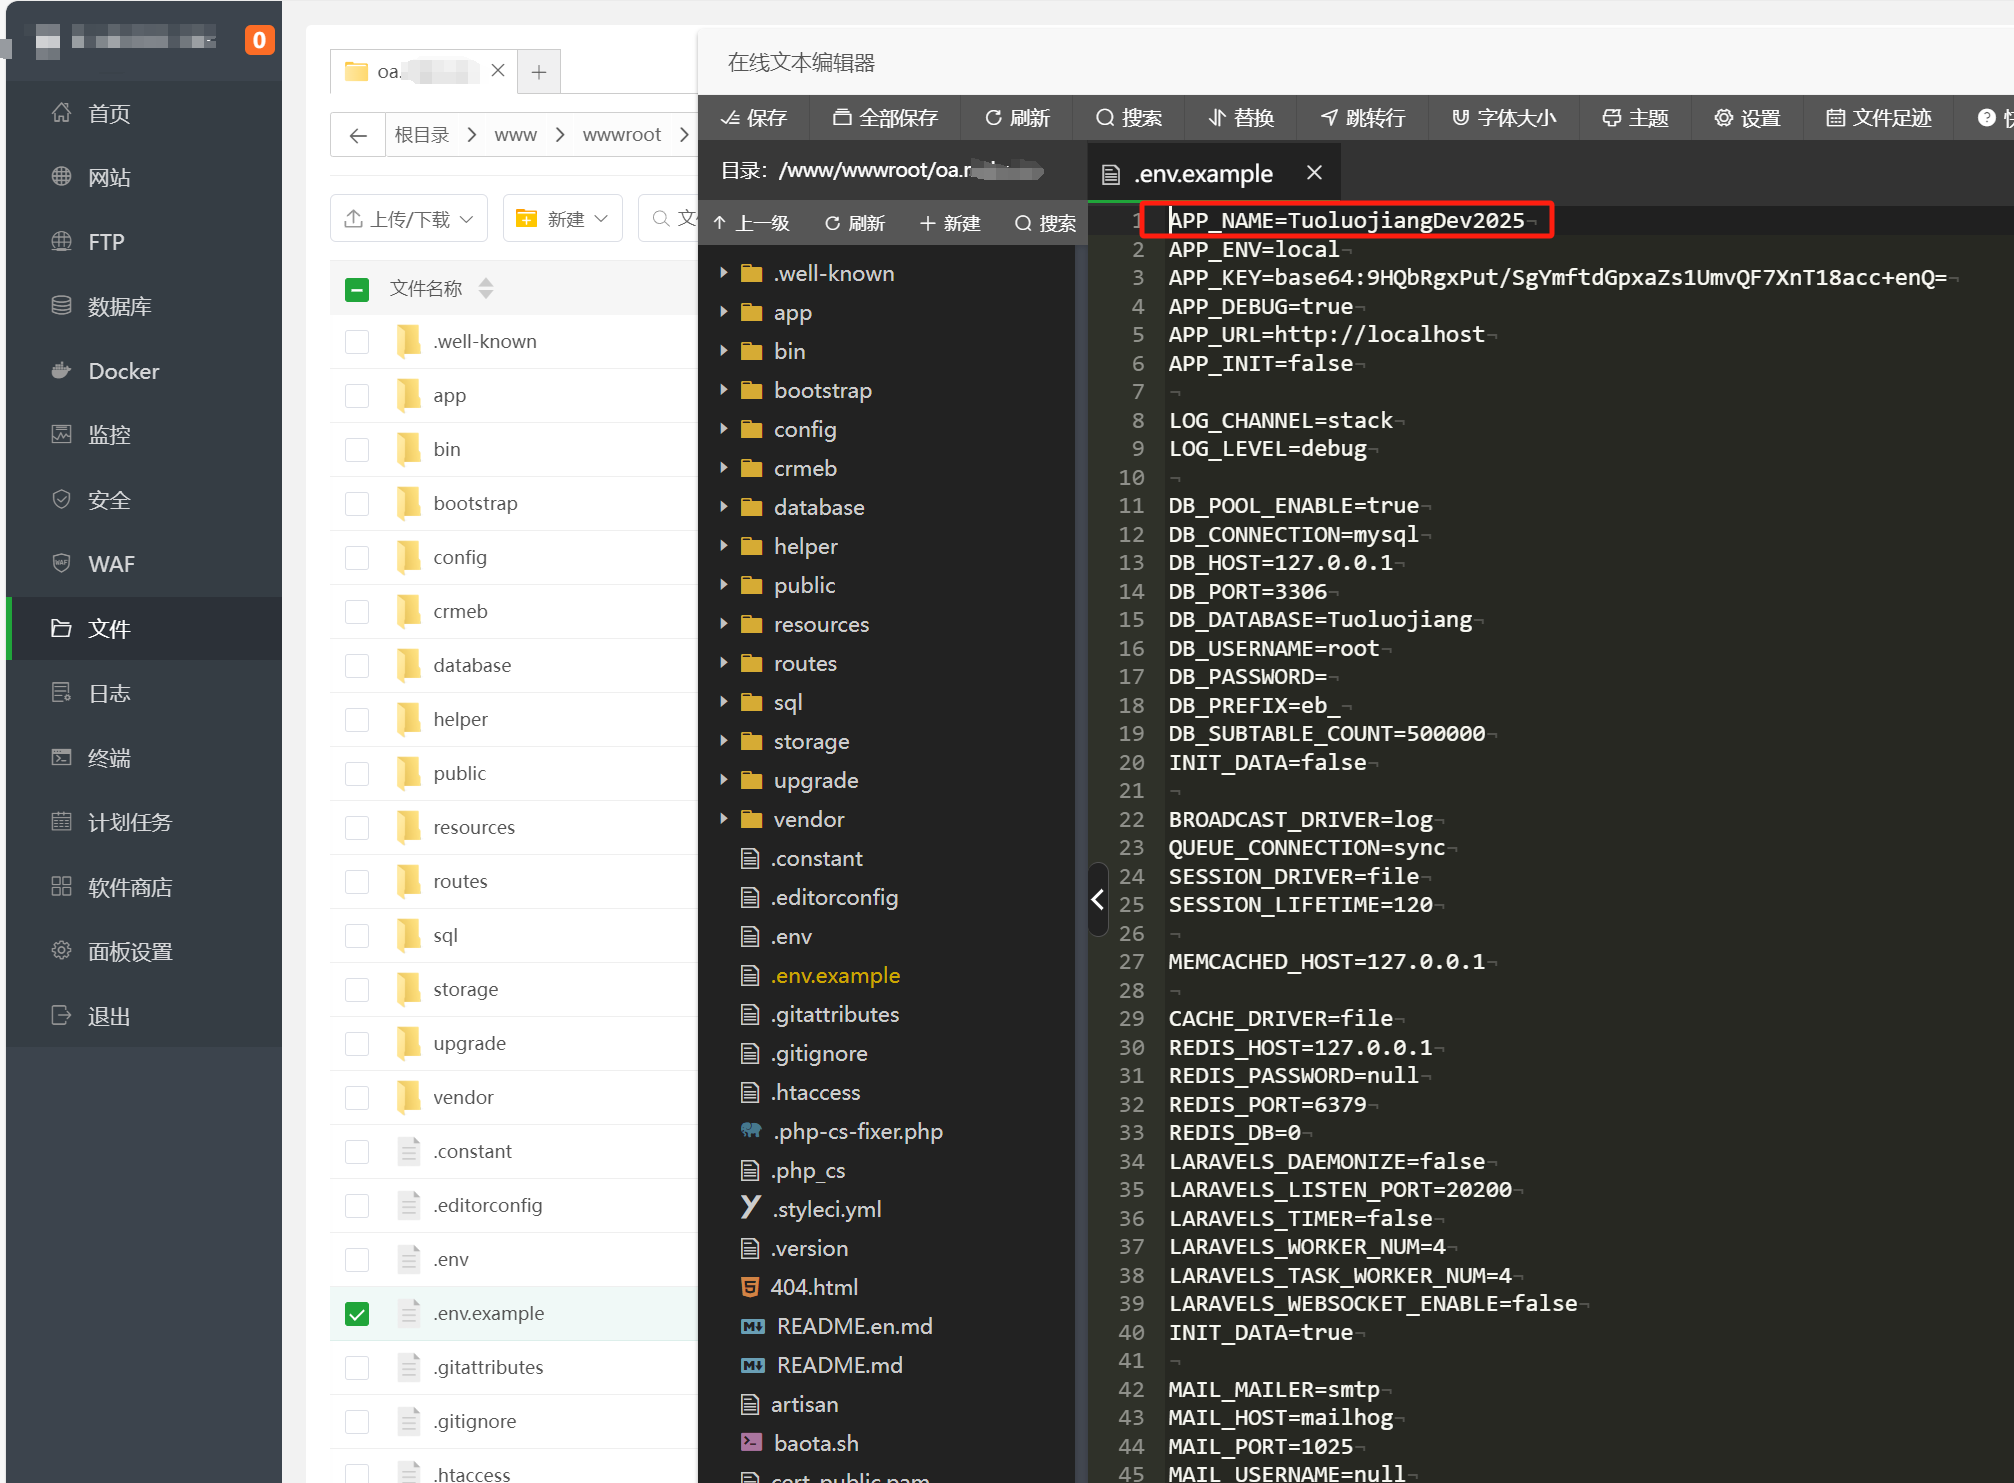2014x1483 pixels.
Task: Expand the database folder in editor tree
Action: pyautogui.click(x=724, y=507)
